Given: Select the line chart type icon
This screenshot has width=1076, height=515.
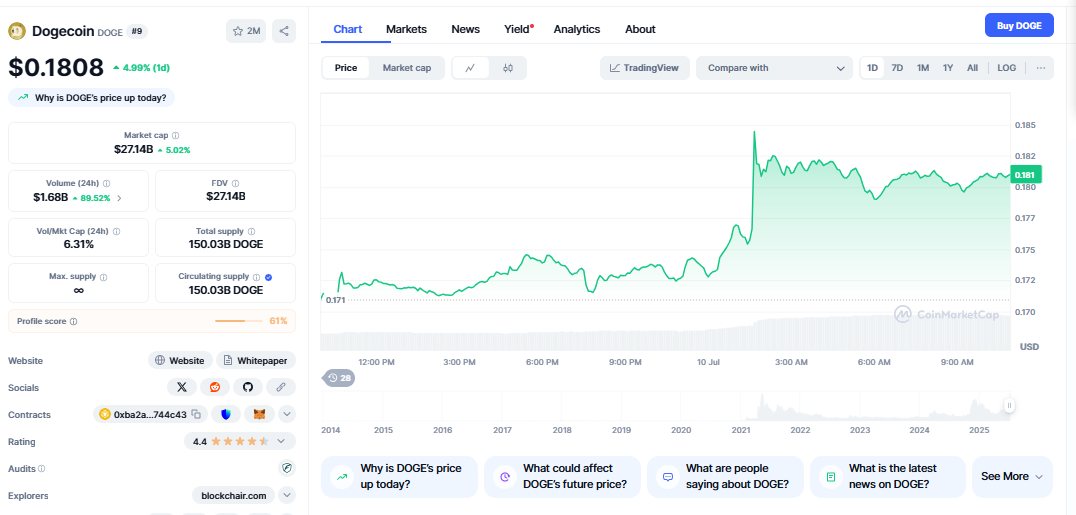Looking at the screenshot, I should click(470, 68).
